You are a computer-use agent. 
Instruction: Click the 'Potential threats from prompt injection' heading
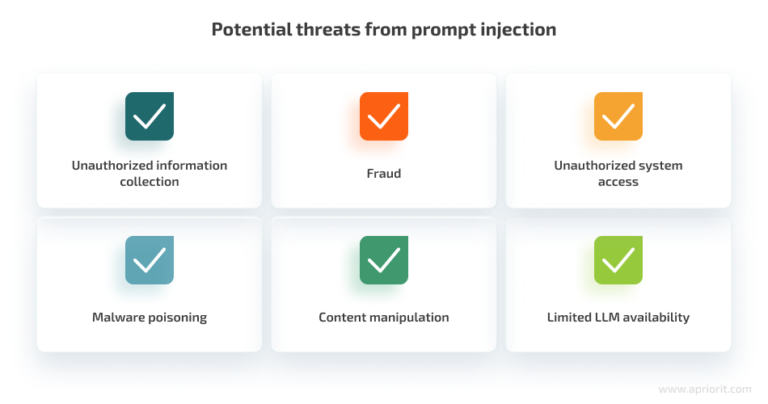click(x=383, y=30)
